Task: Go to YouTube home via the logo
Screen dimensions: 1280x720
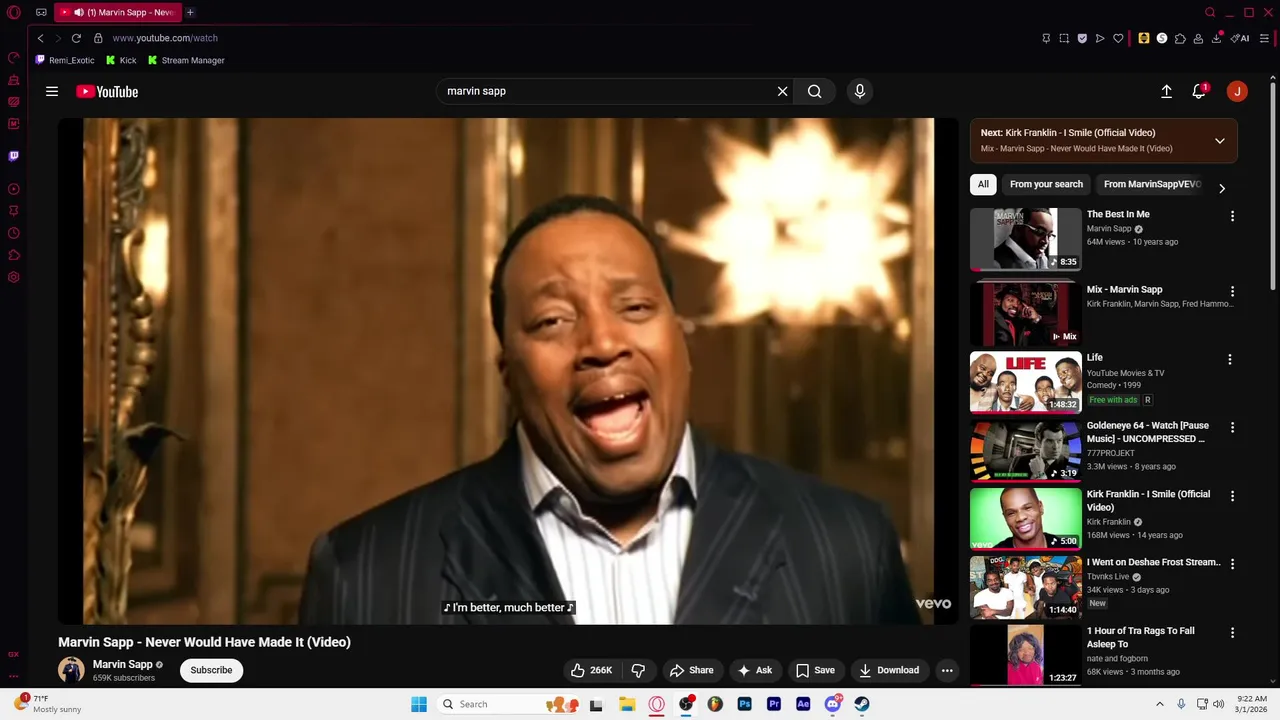Action: click(x=107, y=91)
